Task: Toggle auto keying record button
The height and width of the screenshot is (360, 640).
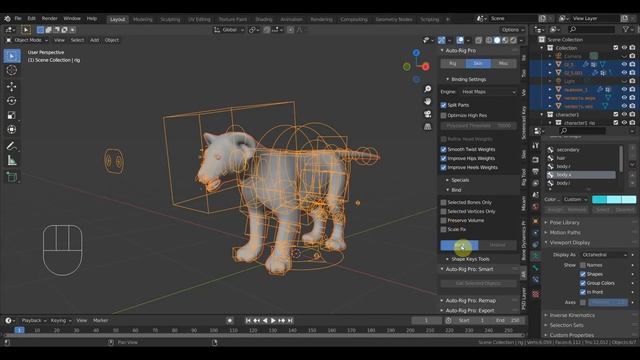Action: pos(230,321)
